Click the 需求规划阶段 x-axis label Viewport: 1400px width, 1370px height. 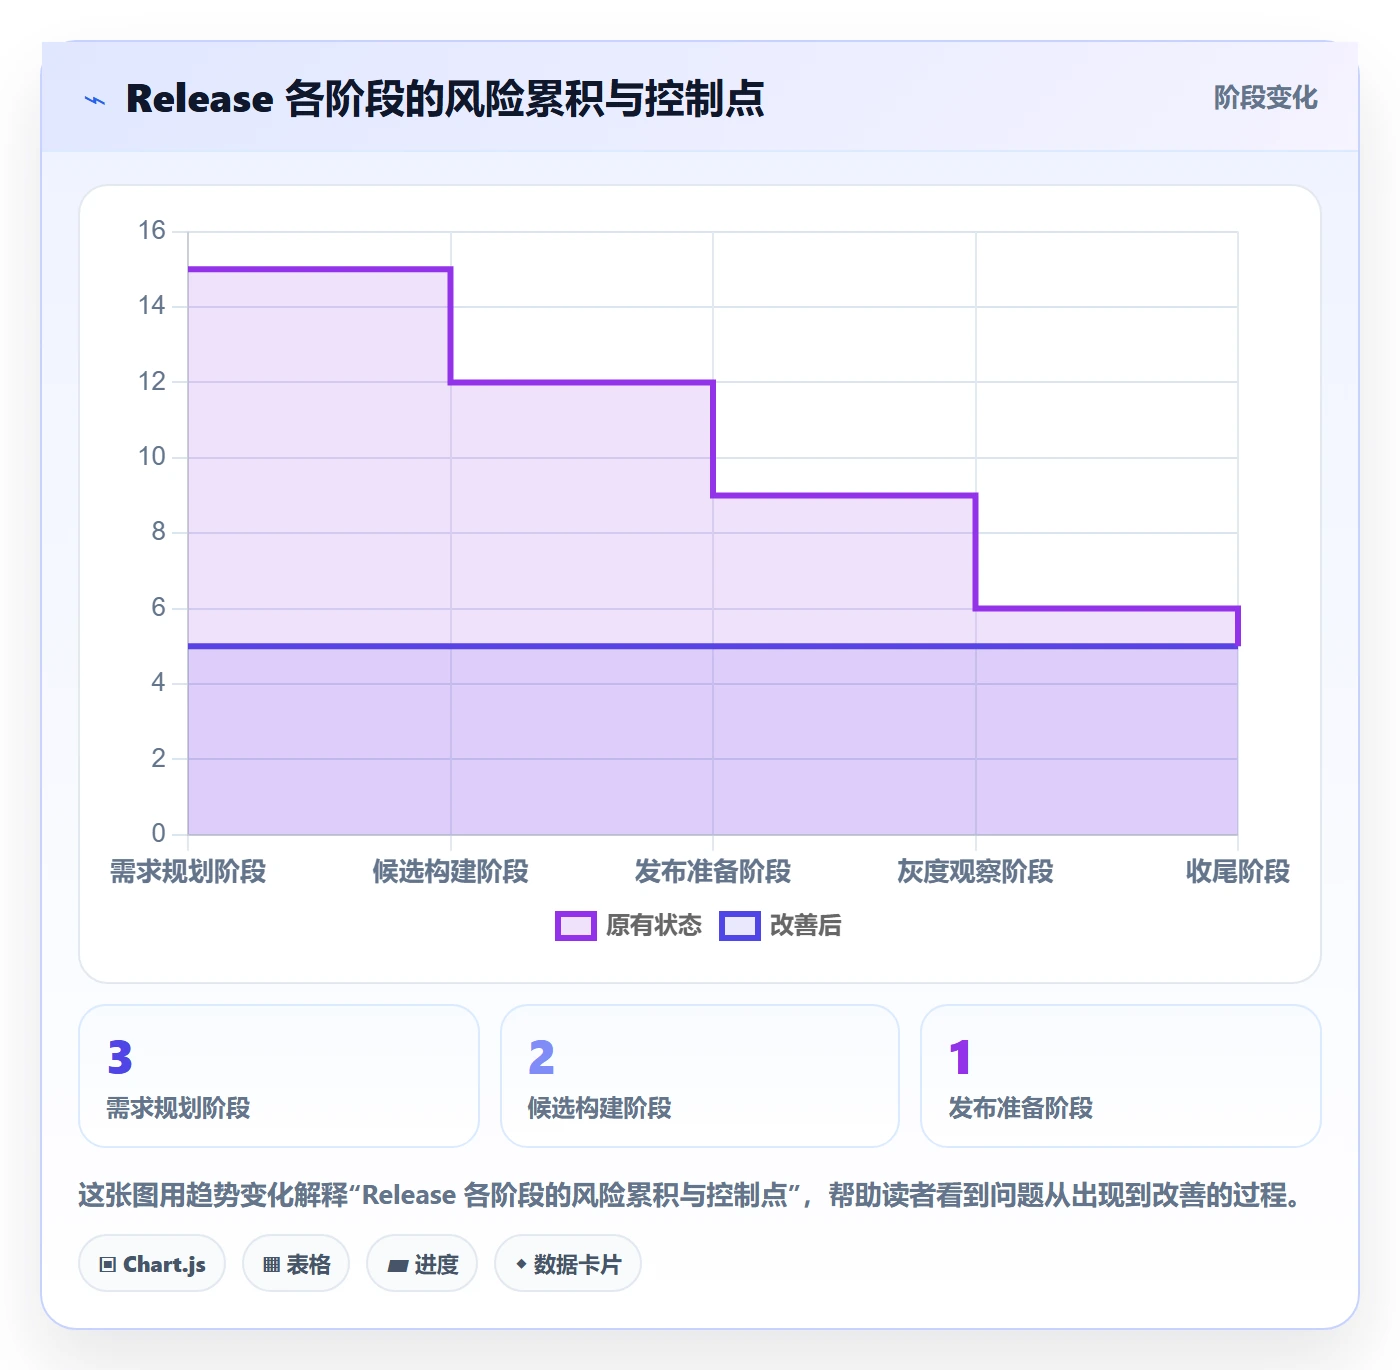(x=188, y=872)
